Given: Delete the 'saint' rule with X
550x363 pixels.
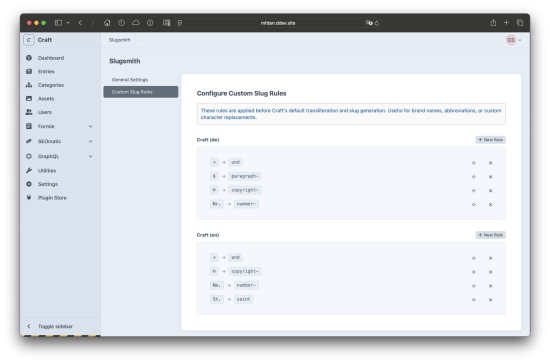Looking at the screenshot, I should click(x=490, y=300).
